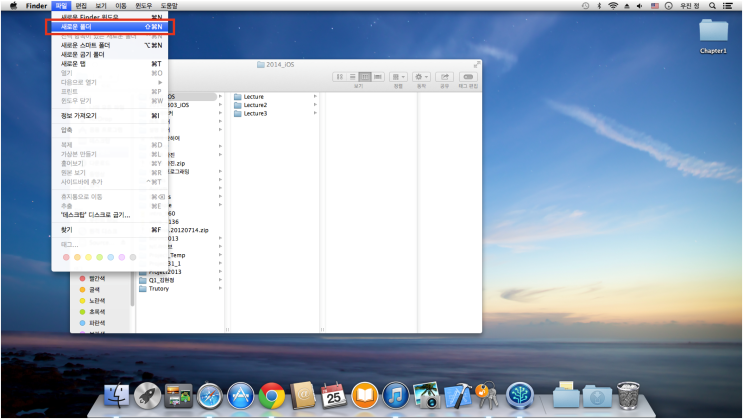The image size is (743, 419).
Task: Launch Xcode from the Dock
Action: pos(458,396)
